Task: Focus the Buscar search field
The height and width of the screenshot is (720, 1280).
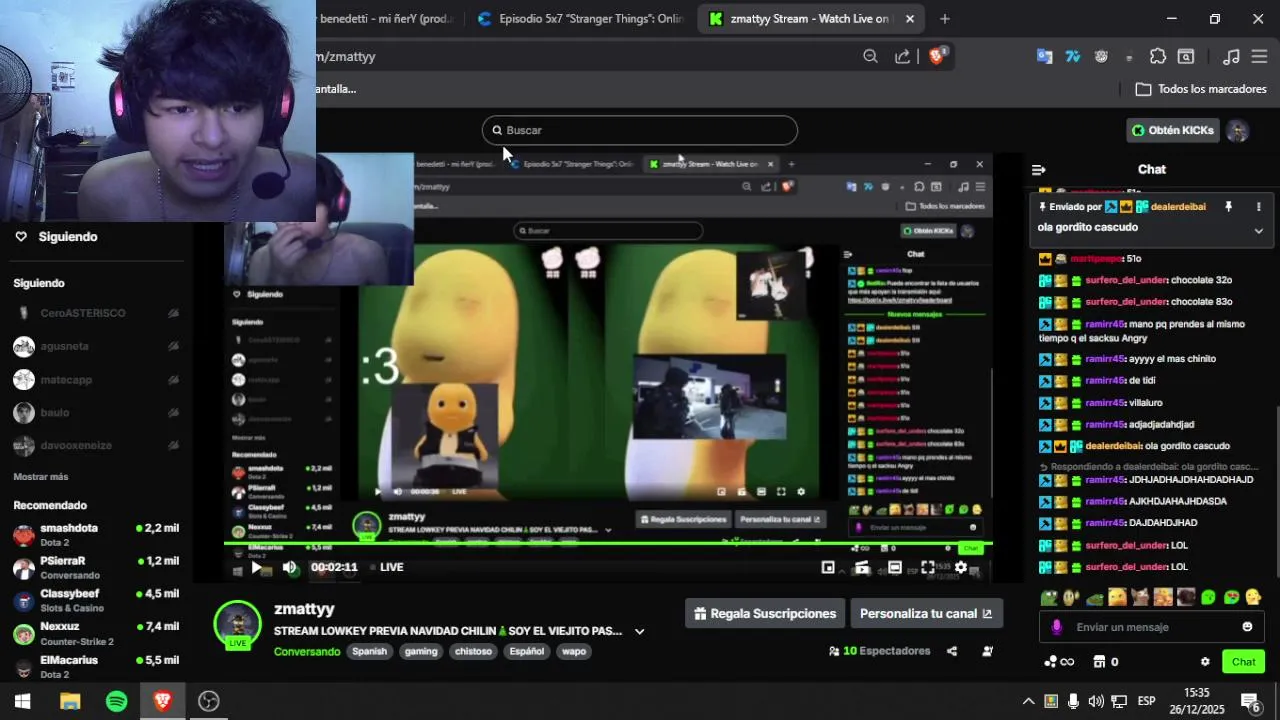Action: tap(640, 130)
